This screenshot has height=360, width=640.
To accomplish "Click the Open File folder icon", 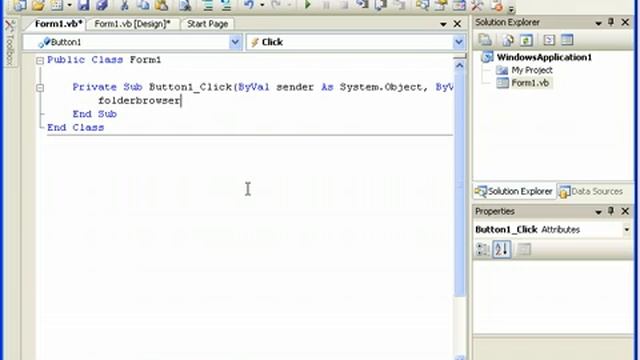I will (x=38, y=5).
